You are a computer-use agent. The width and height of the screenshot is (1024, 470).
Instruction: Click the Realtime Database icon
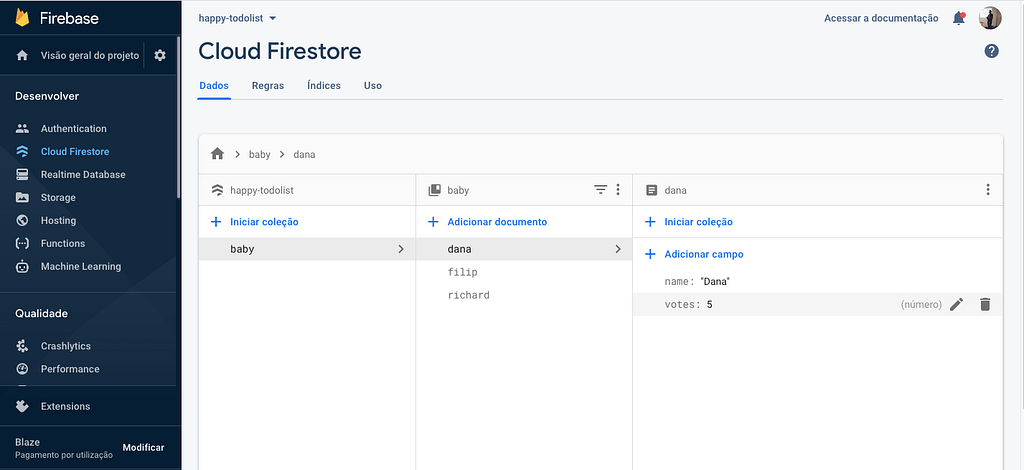[22, 174]
